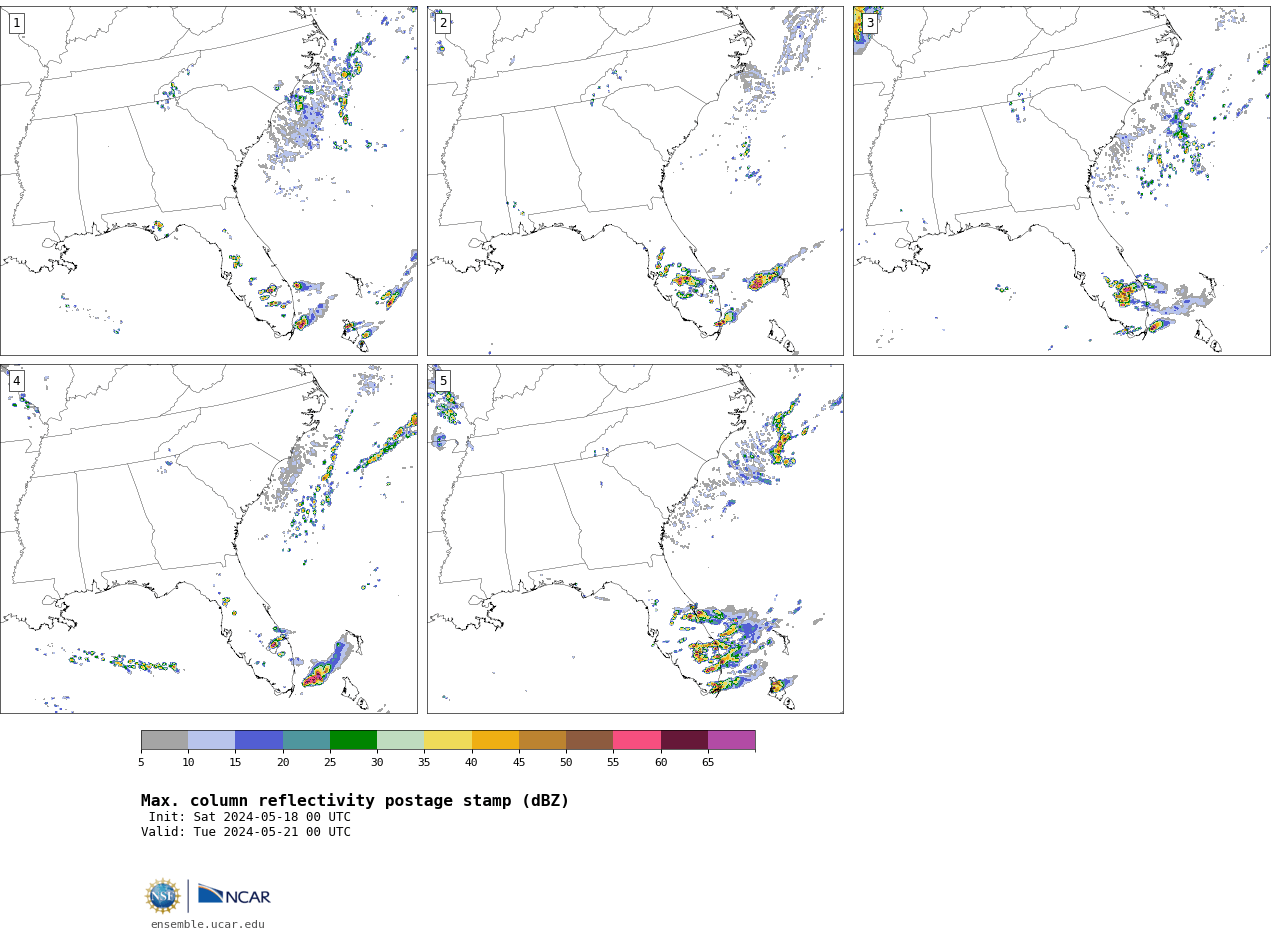Click the colorbar tick label 65
The width and height of the screenshot is (1280, 936).
708,763
